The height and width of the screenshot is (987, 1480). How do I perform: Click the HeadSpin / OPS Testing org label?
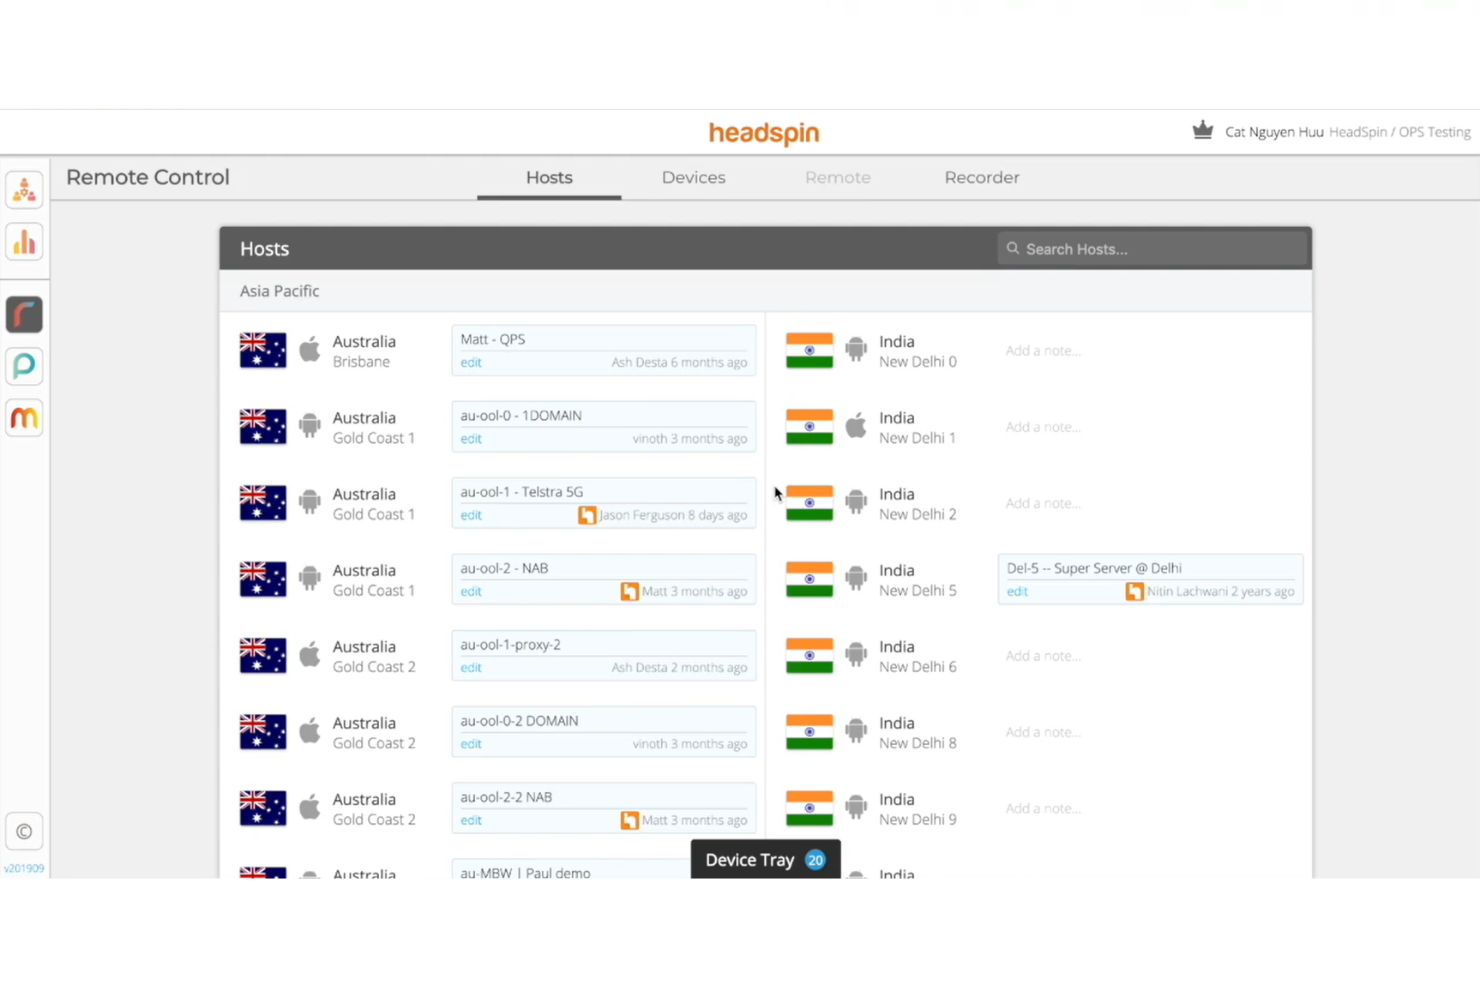(1400, 131)
